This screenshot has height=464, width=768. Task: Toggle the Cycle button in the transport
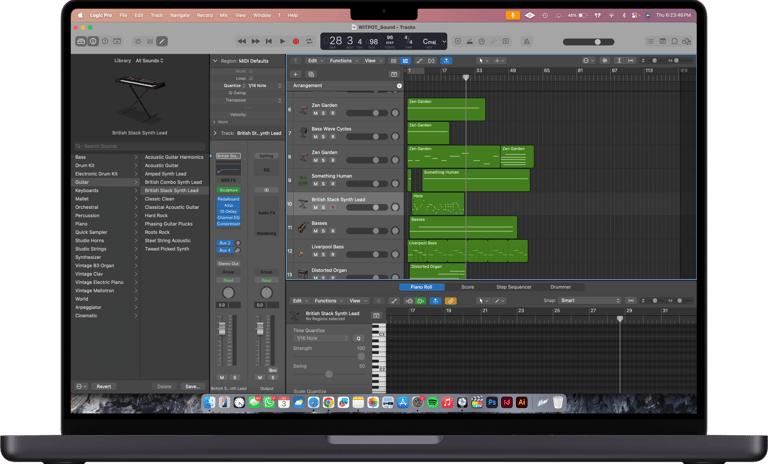(309, 41)
